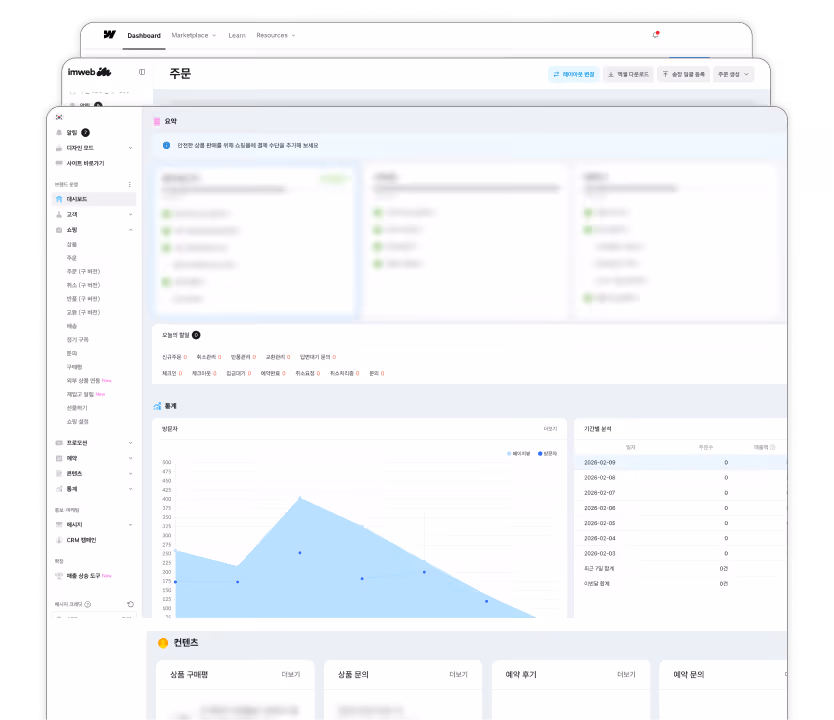834x720 pixels.
Task: Open 쇼핑 설정 in sidebar
Action: 78,421
